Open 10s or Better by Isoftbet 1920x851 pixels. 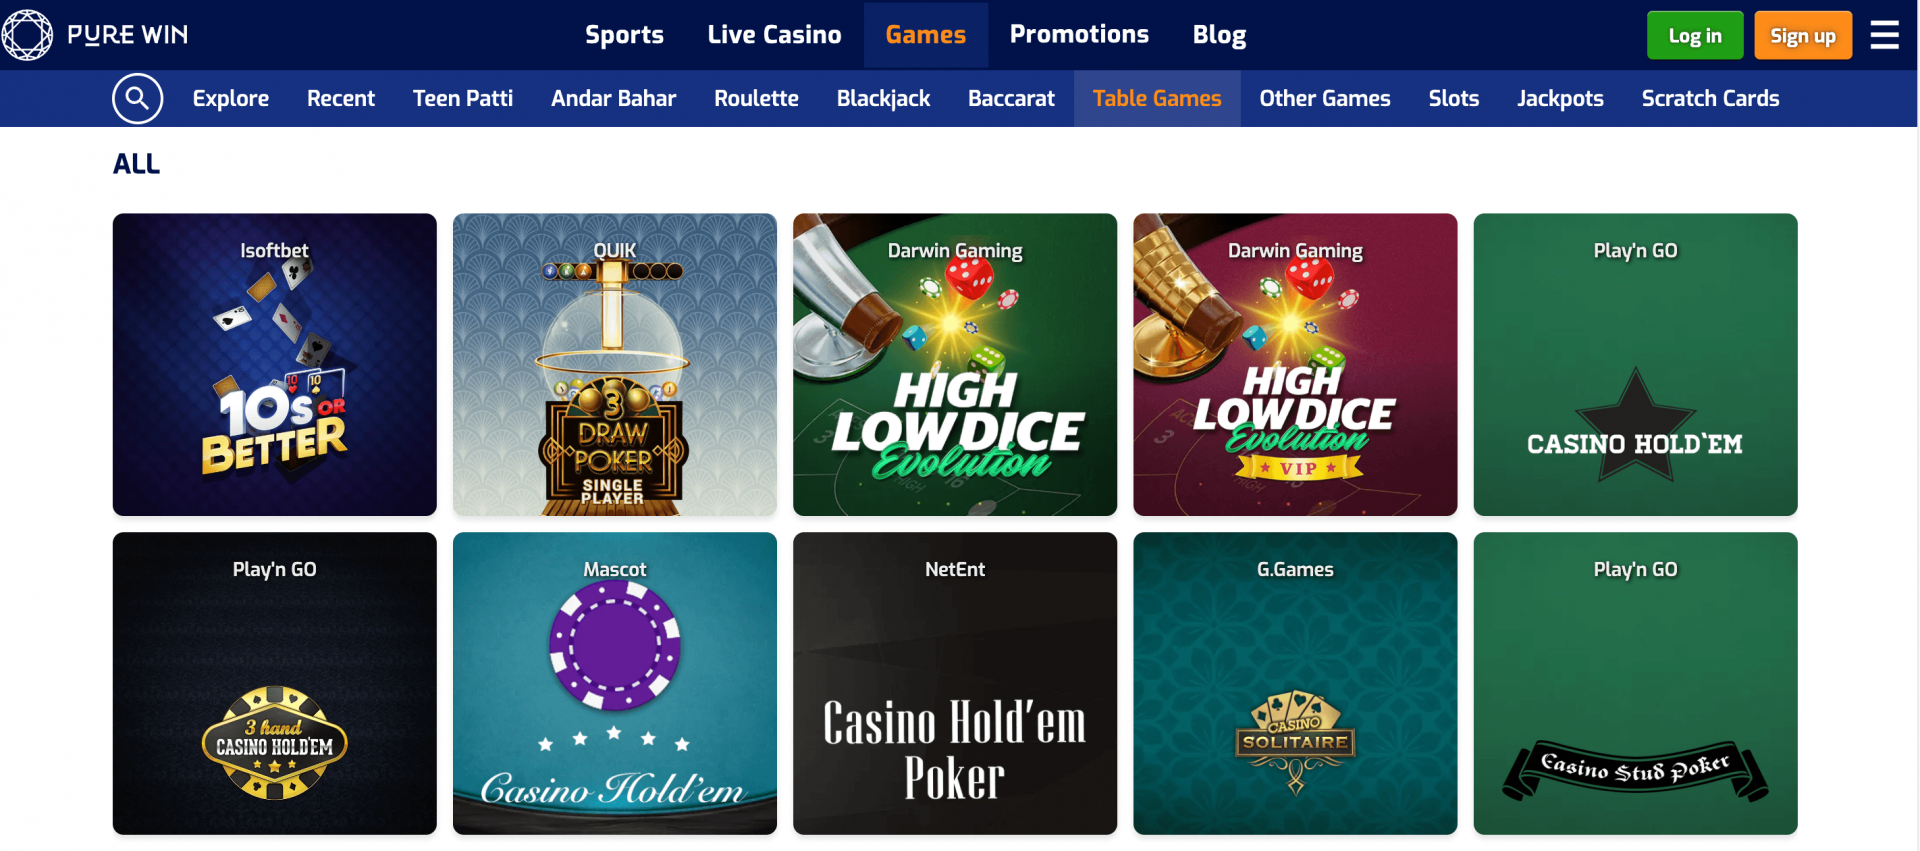click(275, 364)
